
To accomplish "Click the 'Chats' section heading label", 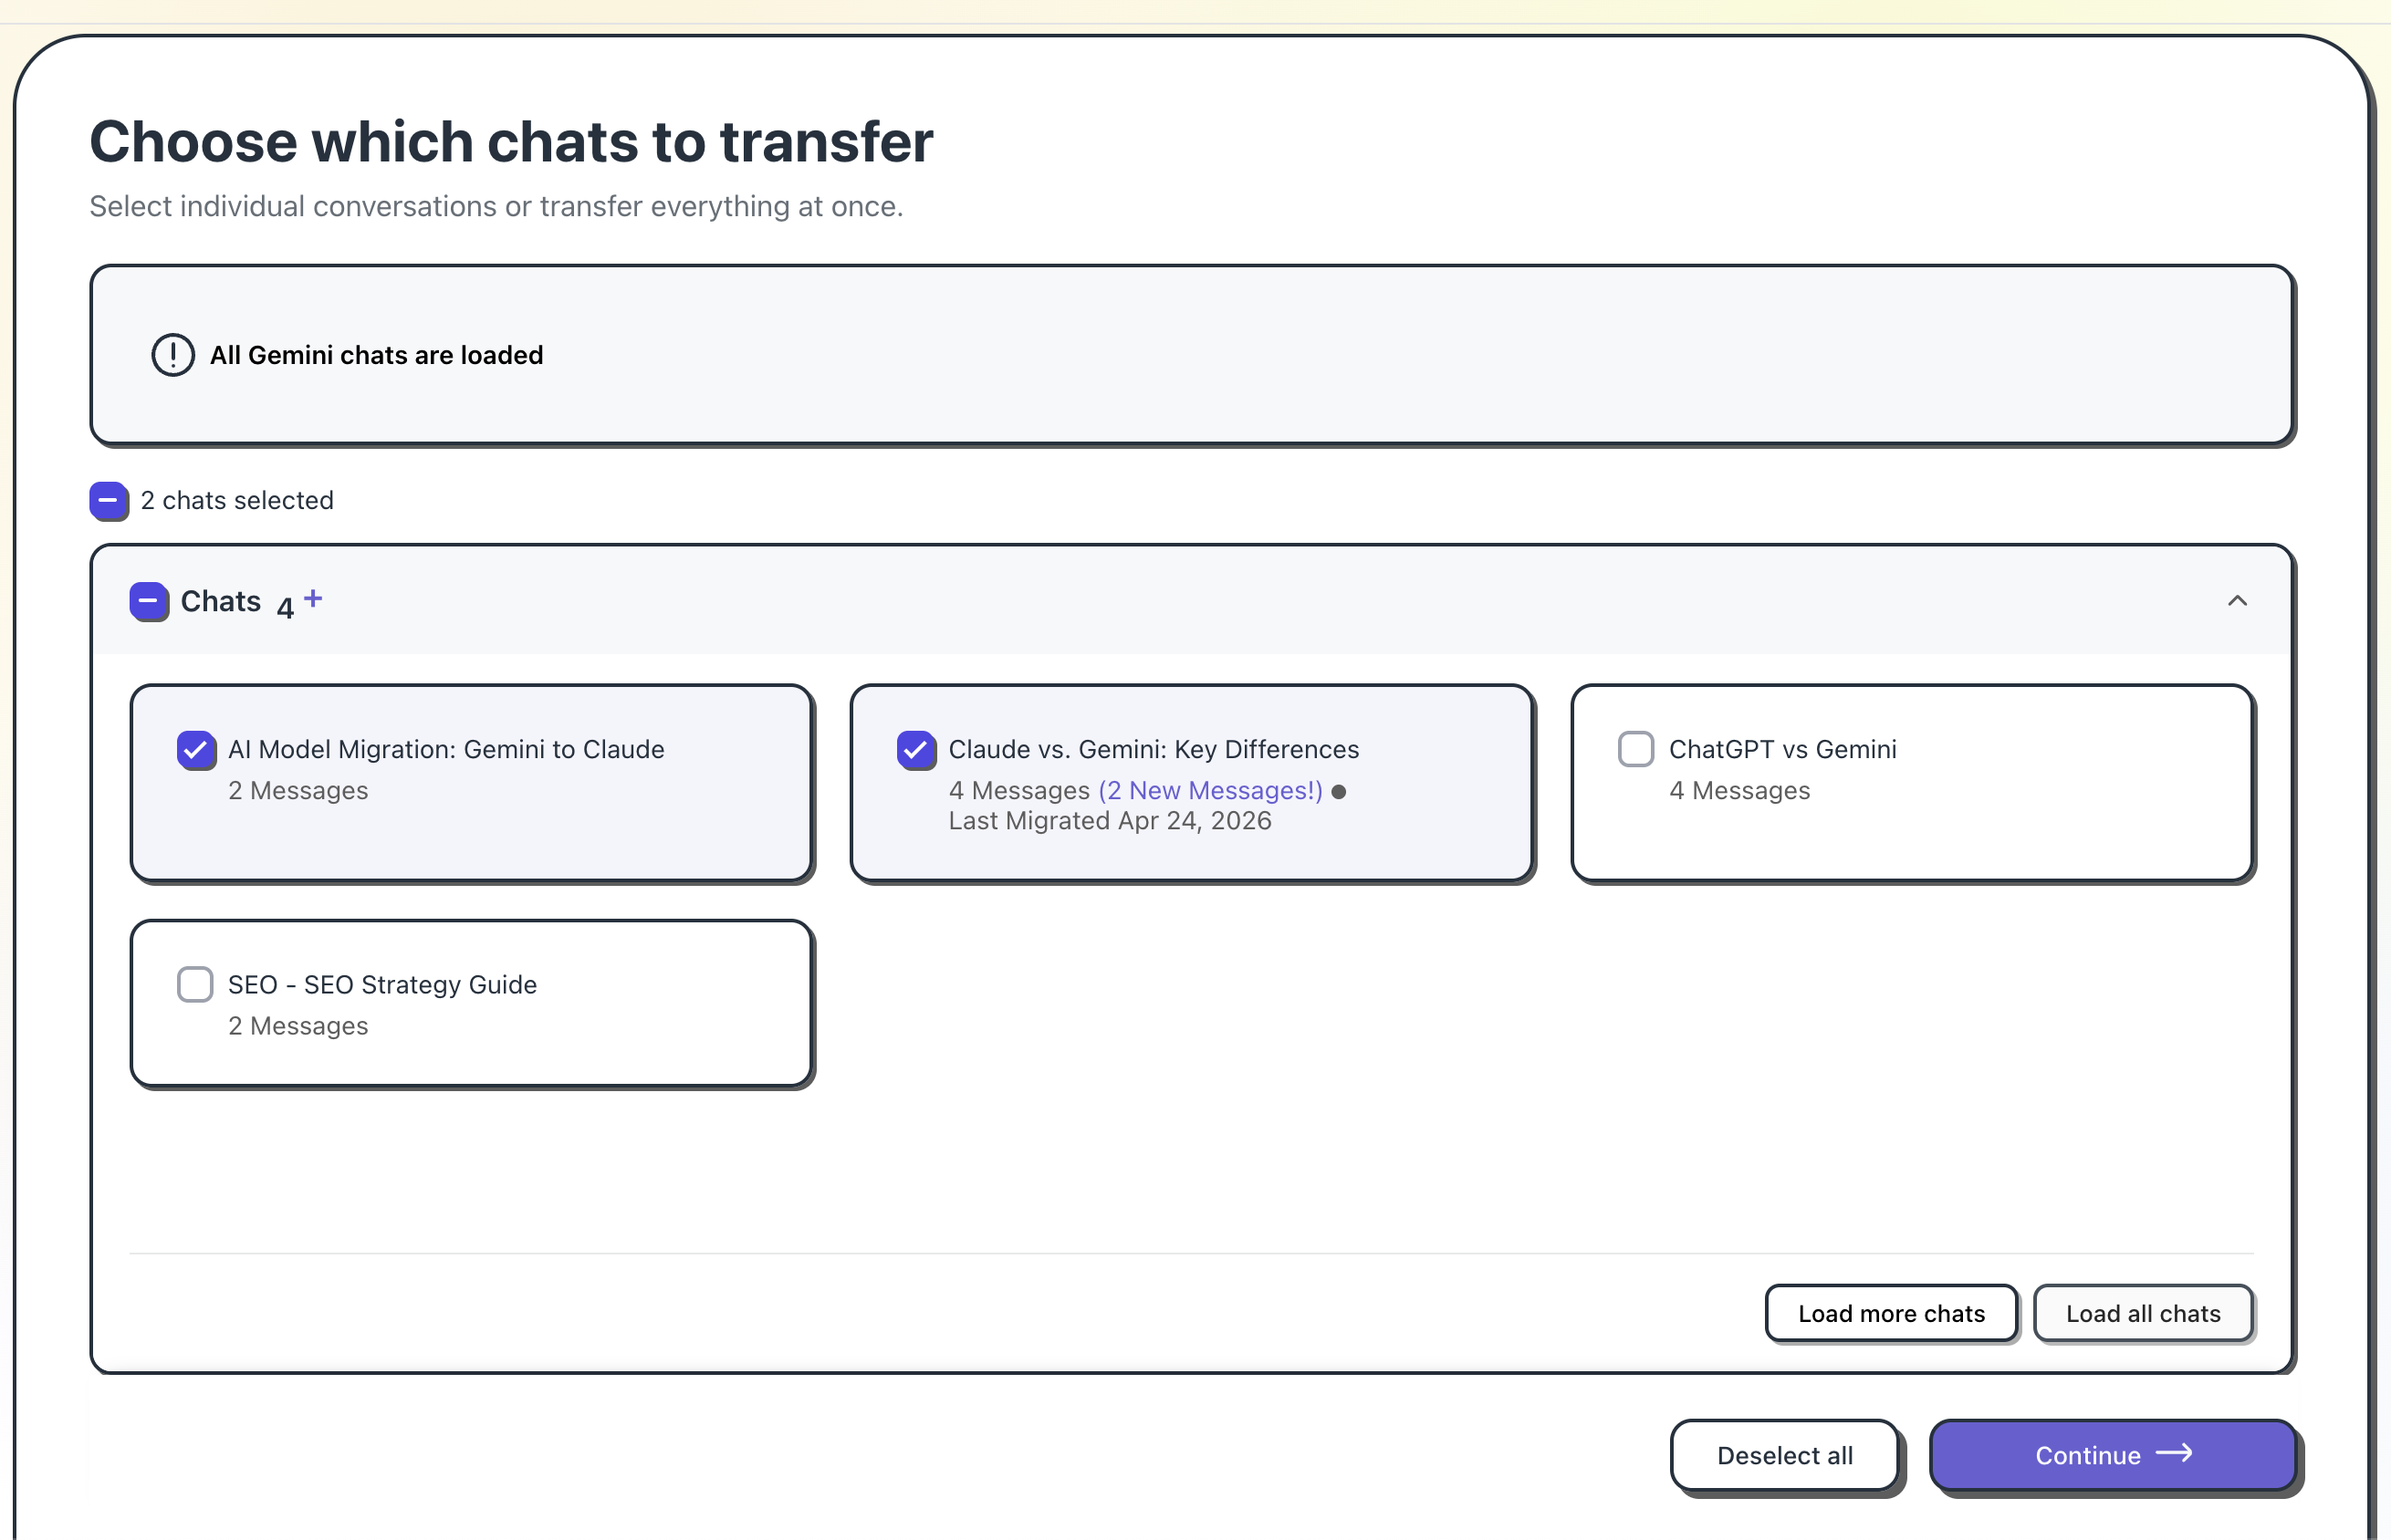I will (221, 601).
